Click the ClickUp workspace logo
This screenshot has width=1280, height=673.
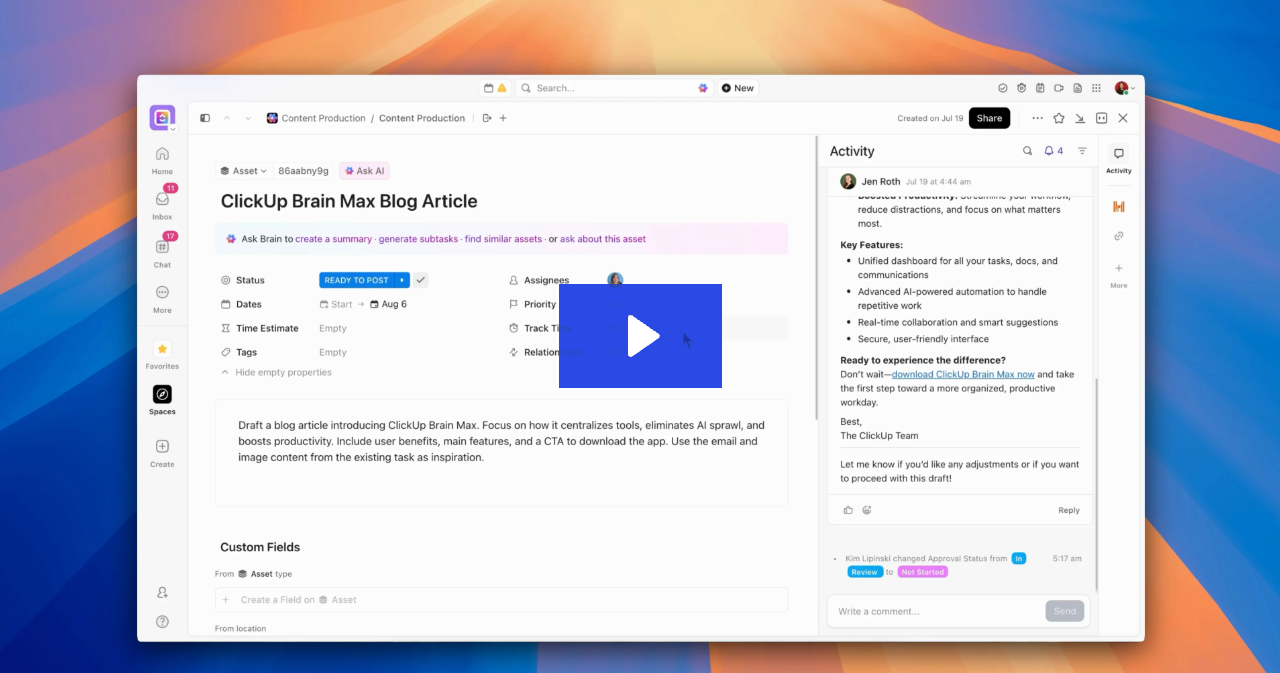click(162, 117)
